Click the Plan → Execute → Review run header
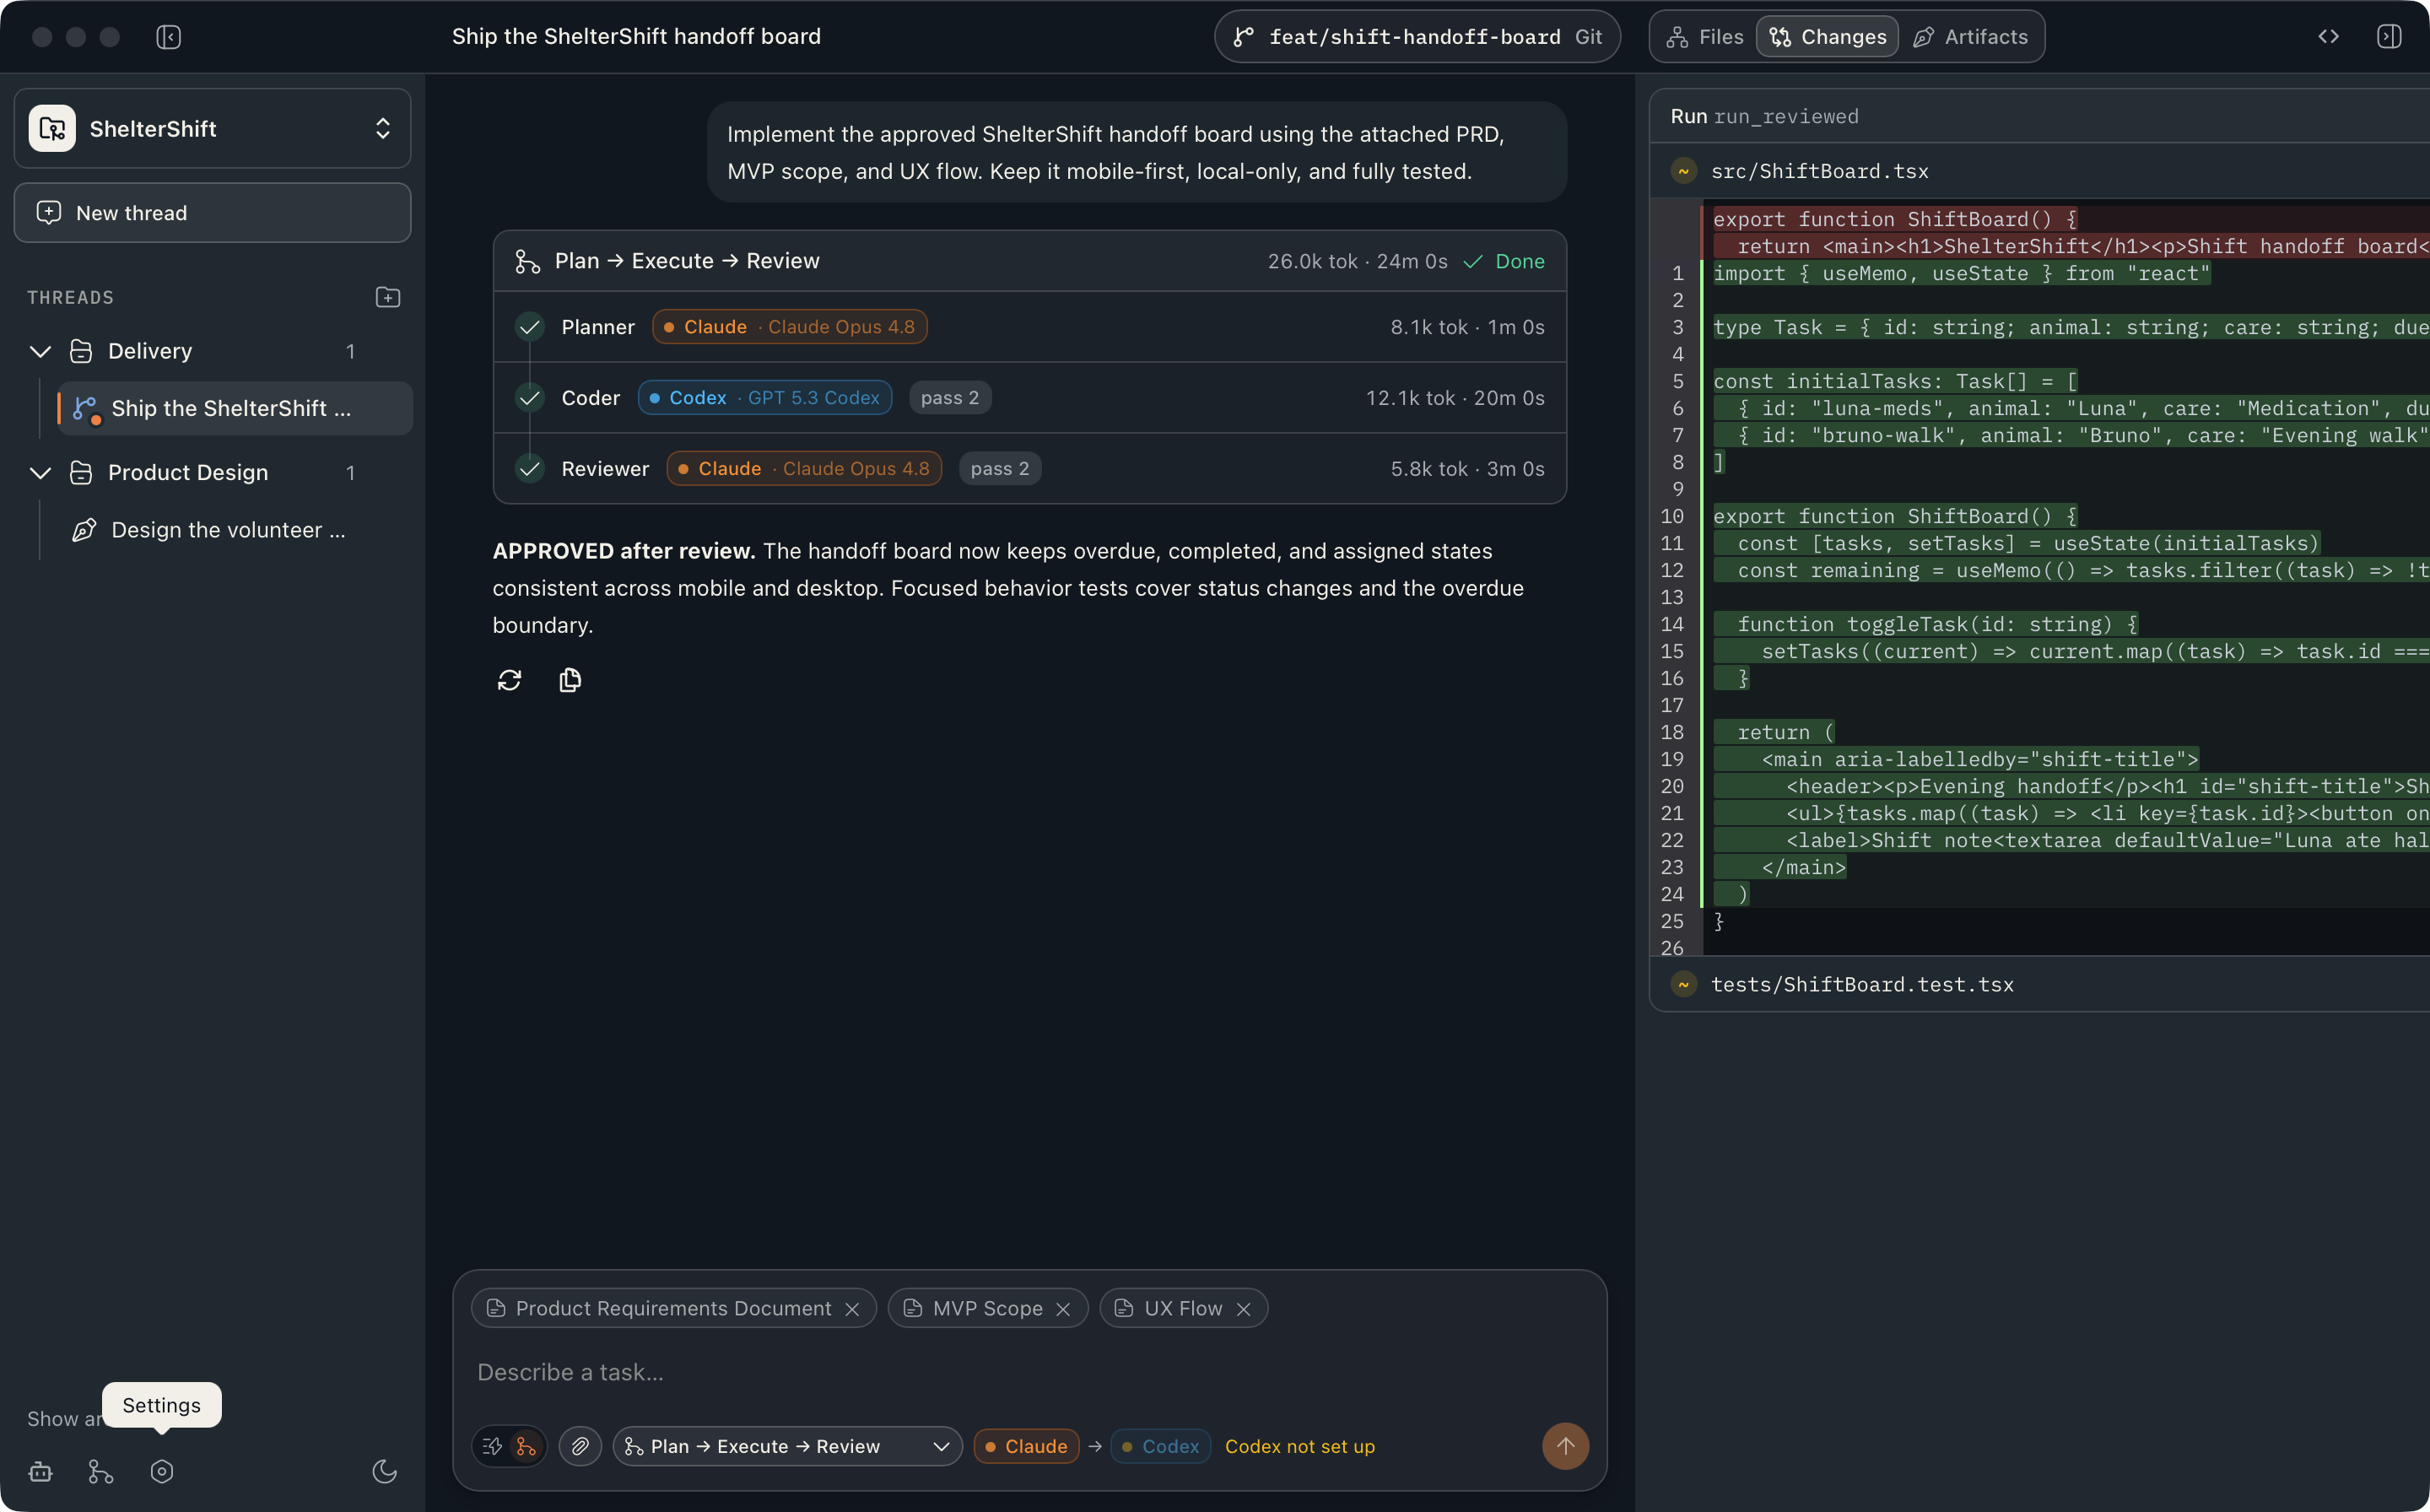Screen dimensions: 2430x1512 click(x=1029, y=261)
